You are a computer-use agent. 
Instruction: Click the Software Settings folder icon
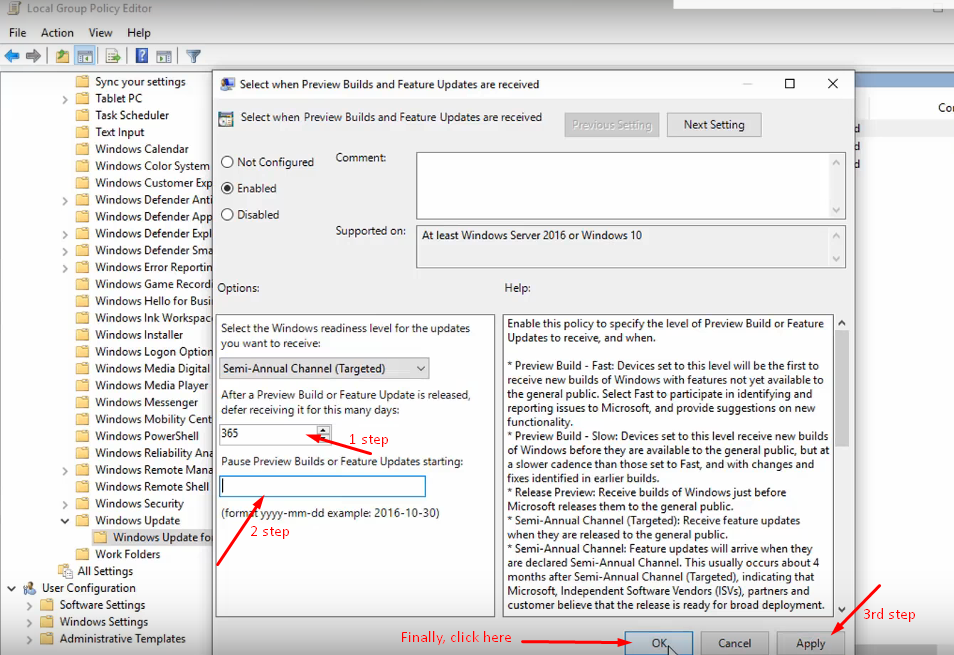(x=47, y=605)
